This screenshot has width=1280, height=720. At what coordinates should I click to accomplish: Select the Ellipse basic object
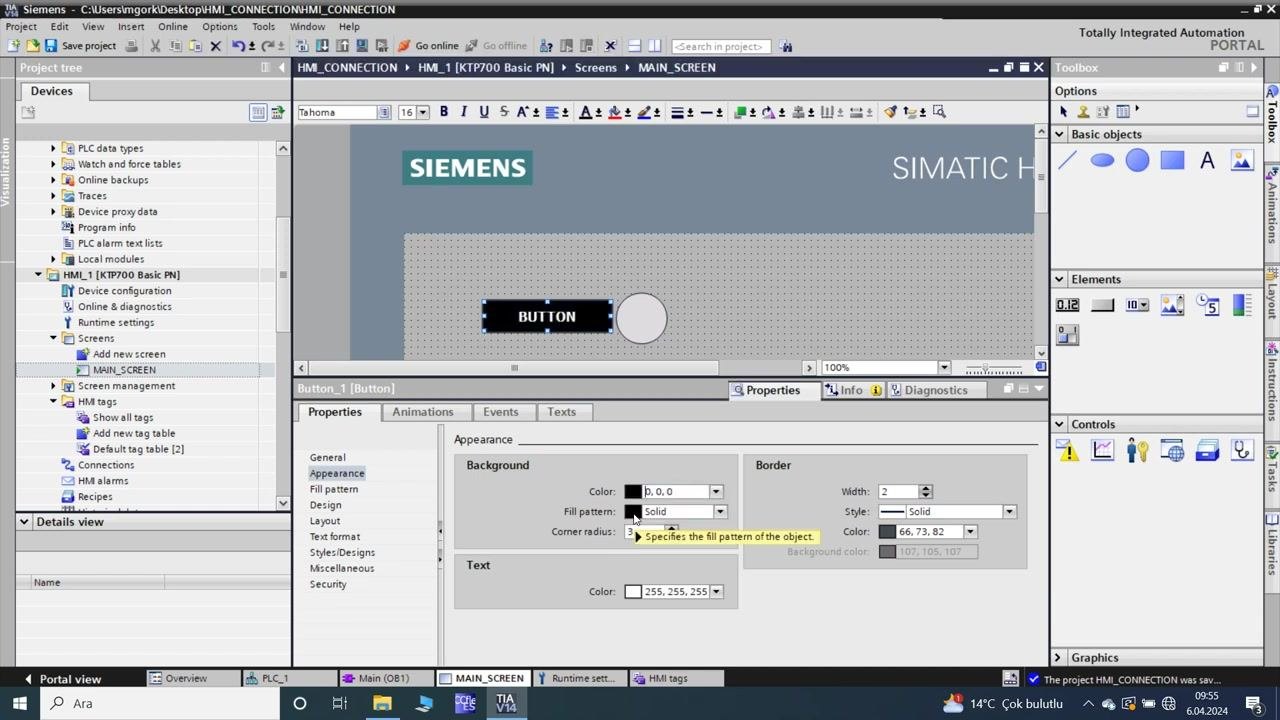coord(1102,160)
